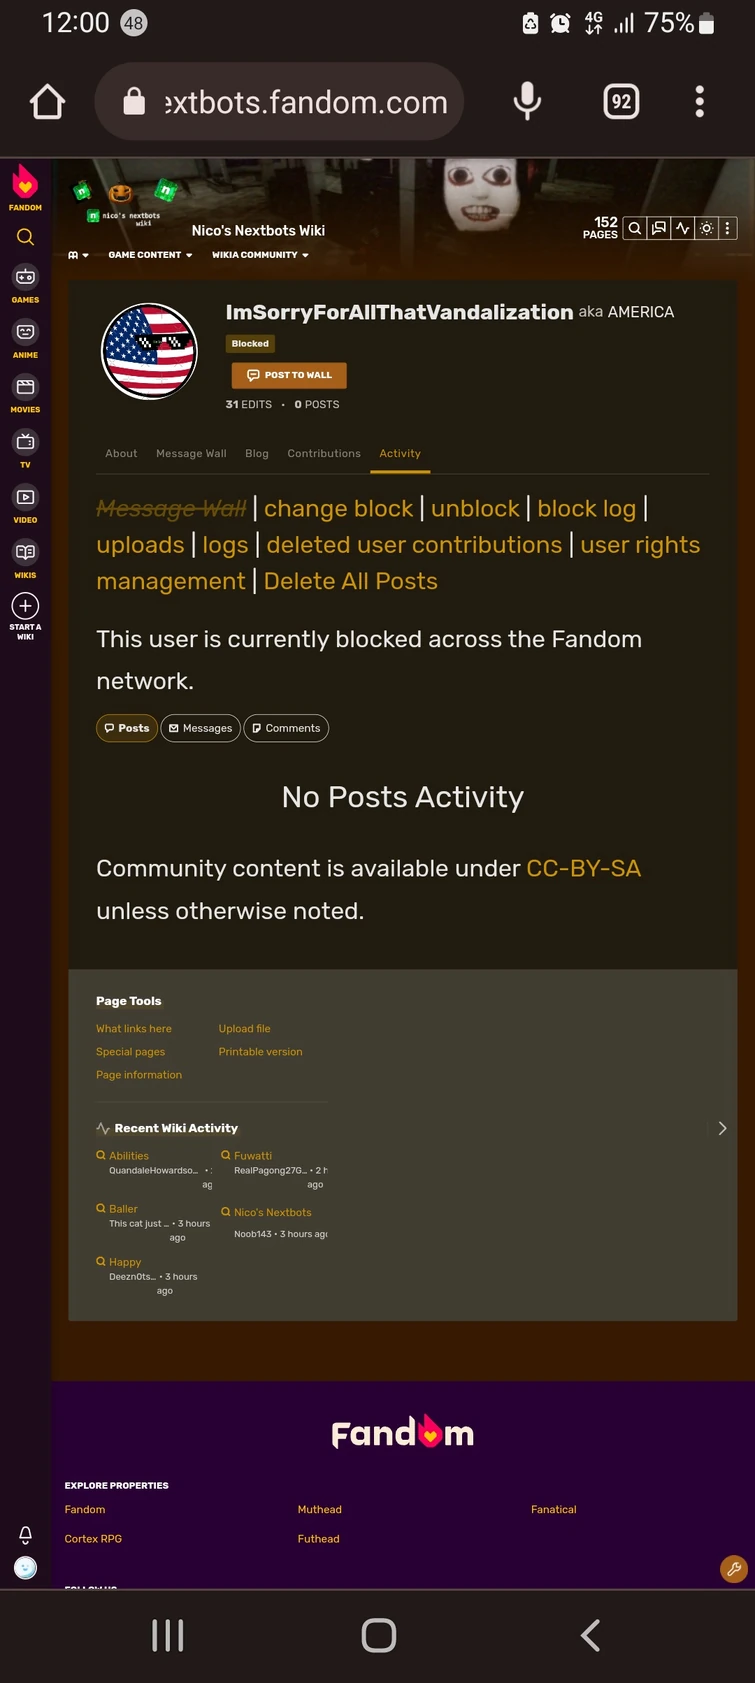The height and width of the screenshot is (1683, 755).
Task: View Recent Wiki Activity pulse icon
Action: coord(681,228)
